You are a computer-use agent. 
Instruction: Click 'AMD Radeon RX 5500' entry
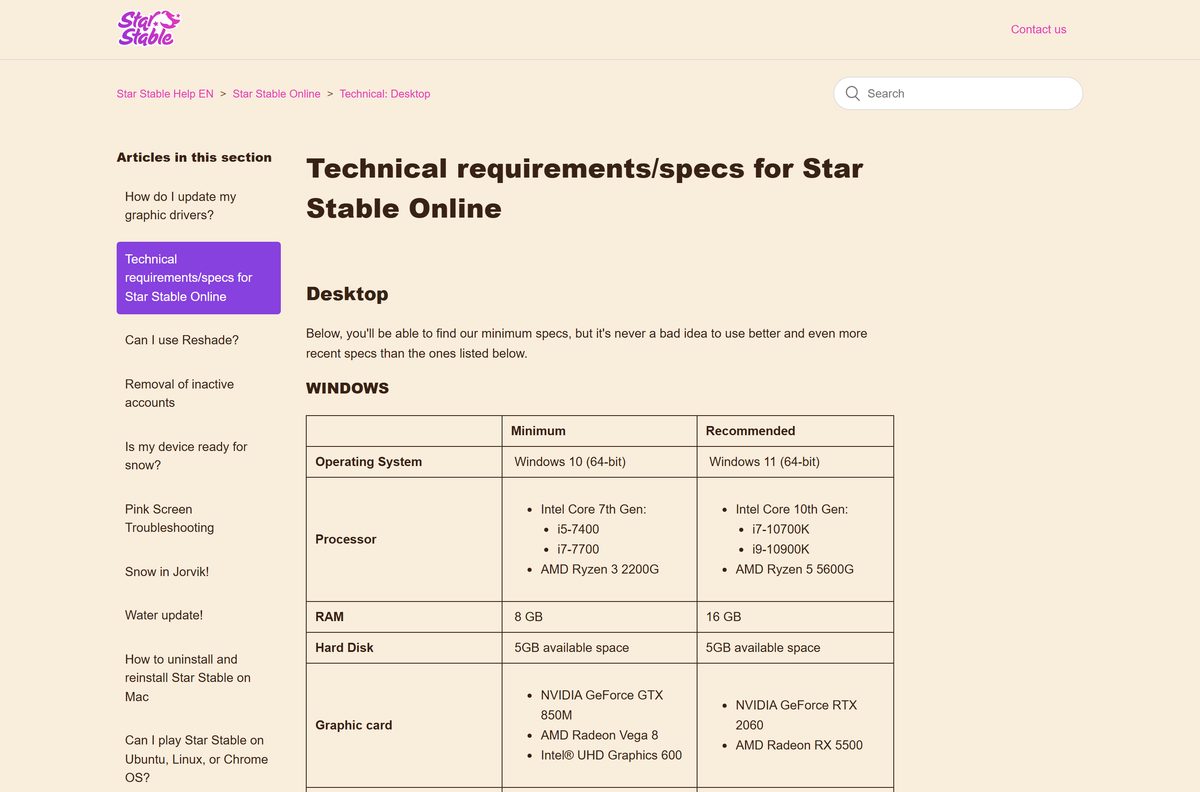click(x=799, y=745)
